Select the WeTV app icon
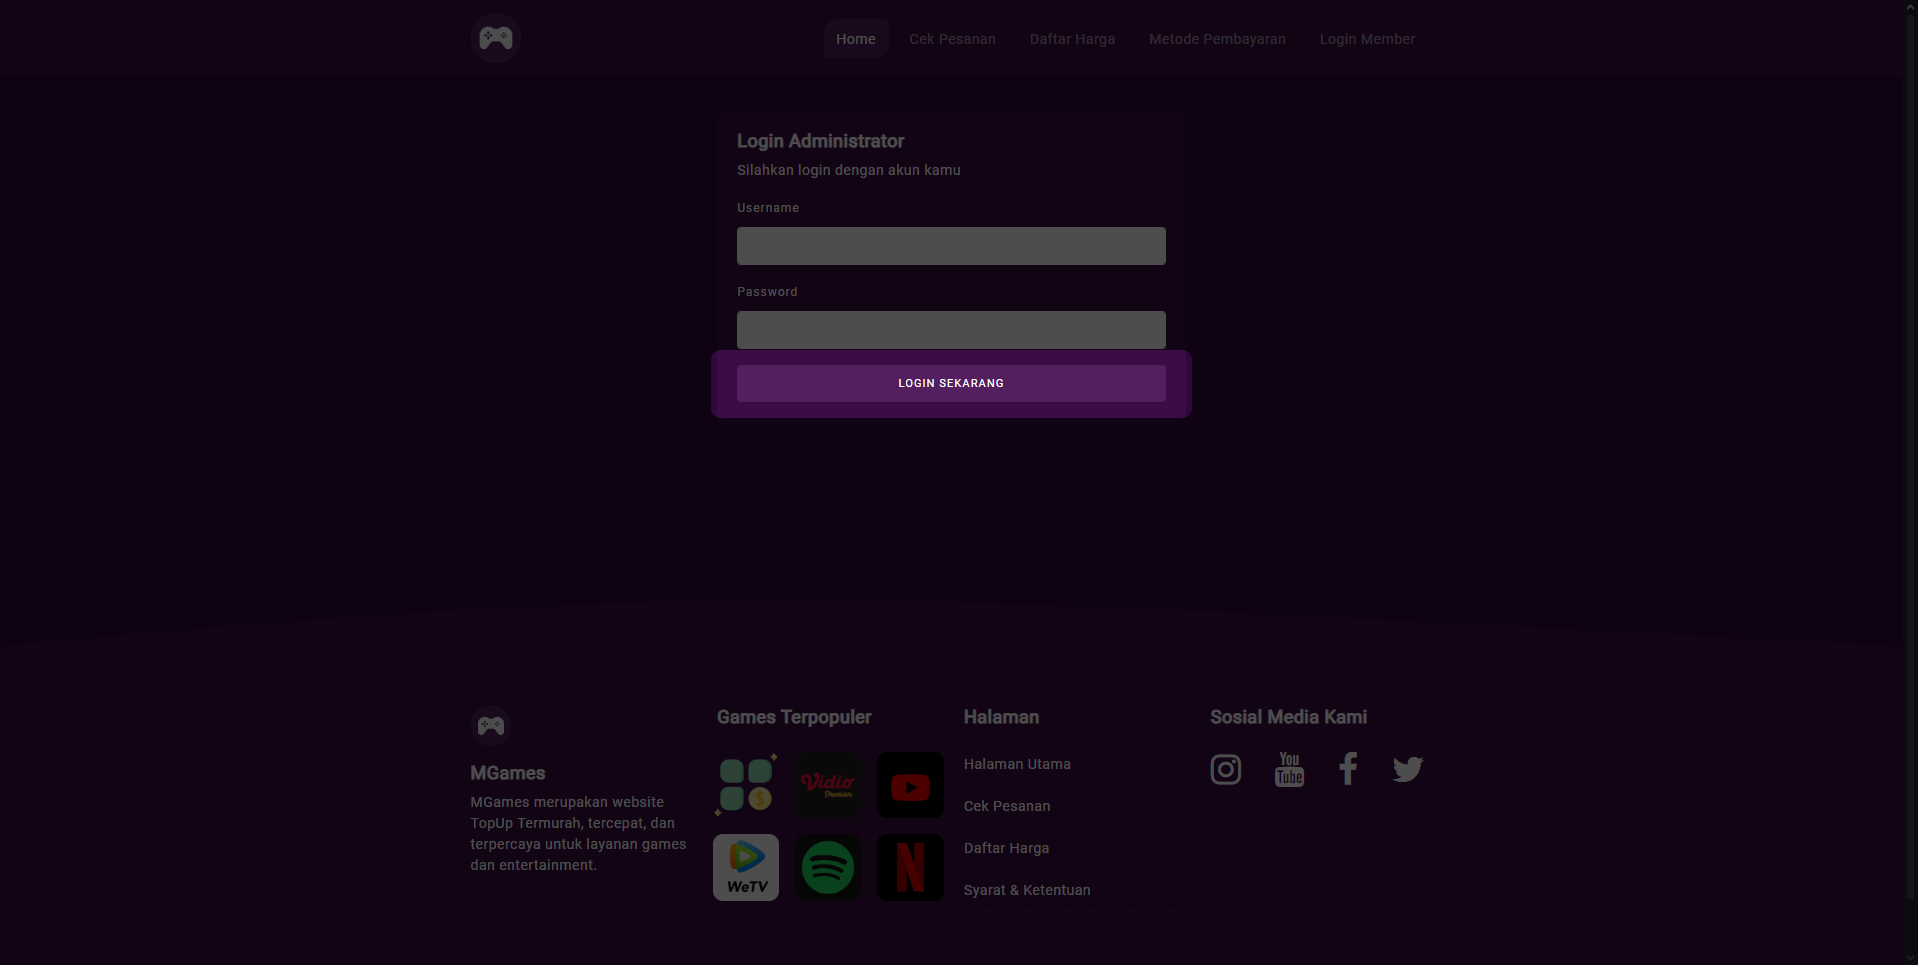Screen dimensions: 1918x965 coord(746,867)
